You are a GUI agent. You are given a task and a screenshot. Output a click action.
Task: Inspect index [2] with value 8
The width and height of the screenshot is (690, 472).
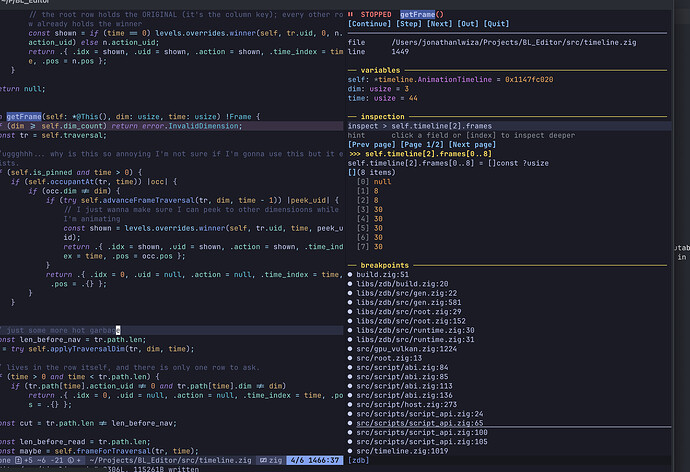367,200
